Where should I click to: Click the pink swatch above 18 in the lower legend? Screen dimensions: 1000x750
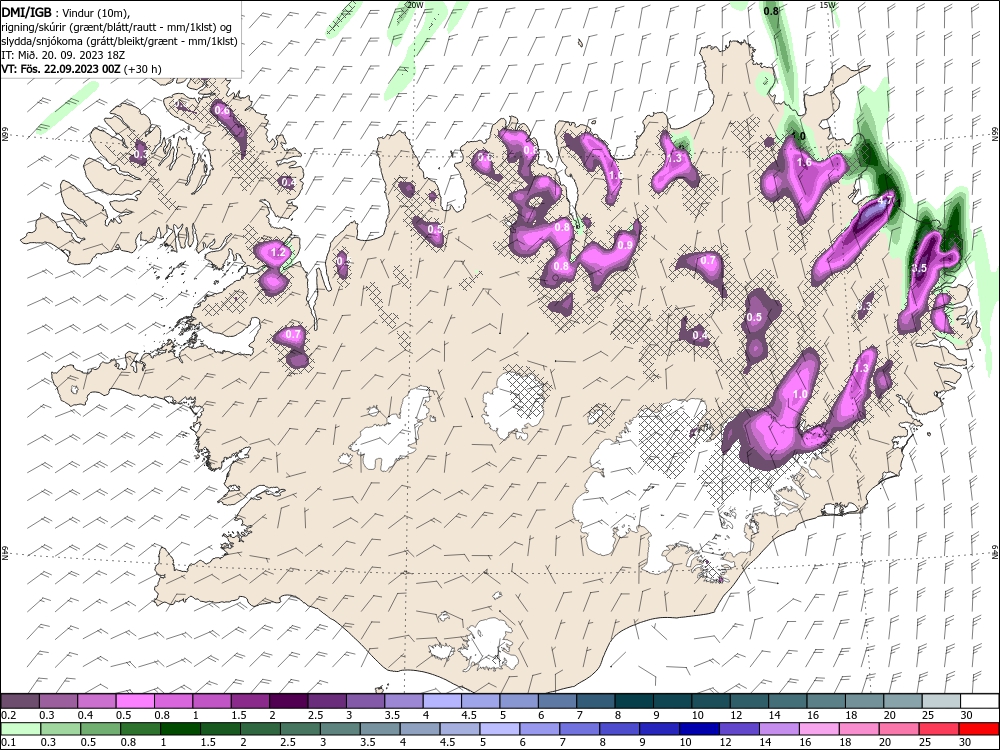click(859, 728)
